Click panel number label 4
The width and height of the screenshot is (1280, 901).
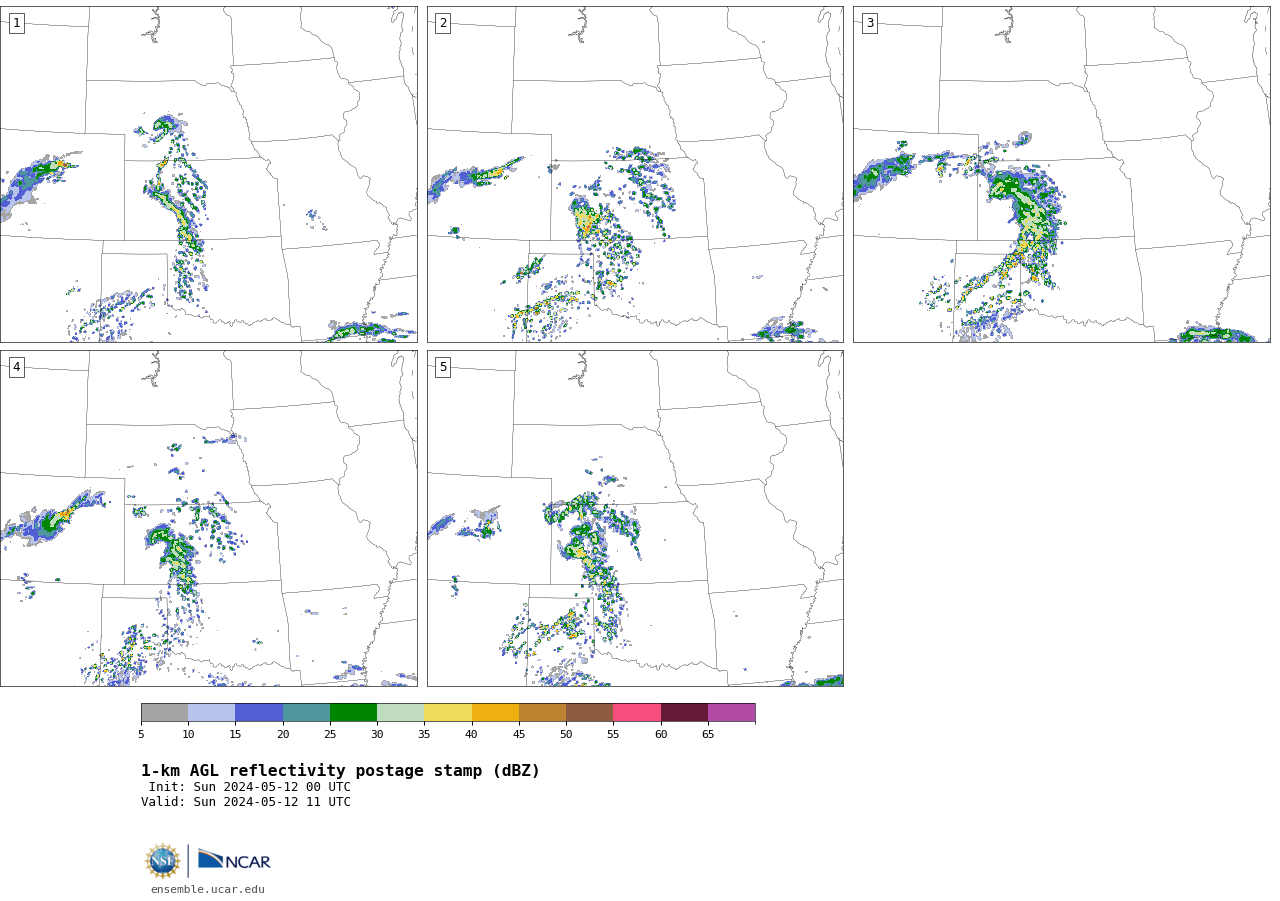pos(16,367)
